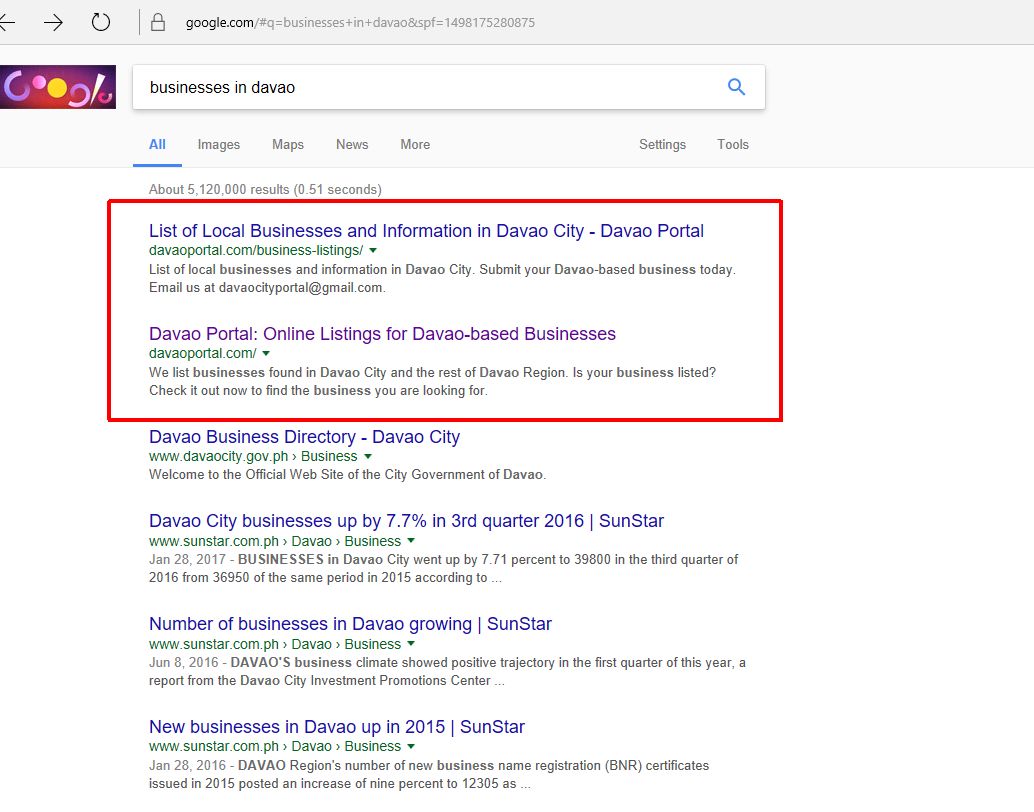Open 'New businesses in Davao up in 2015' article
Viewport: 1034px width, 812px height.
tap(337, 726)
